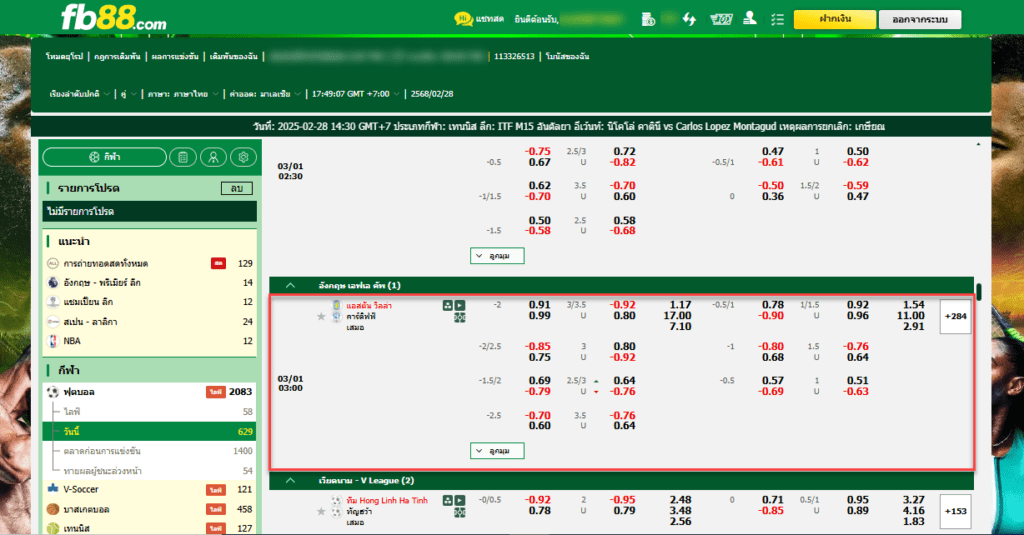
Task: Click the ALL live broadcasts icon
Action: coord(53,263)
